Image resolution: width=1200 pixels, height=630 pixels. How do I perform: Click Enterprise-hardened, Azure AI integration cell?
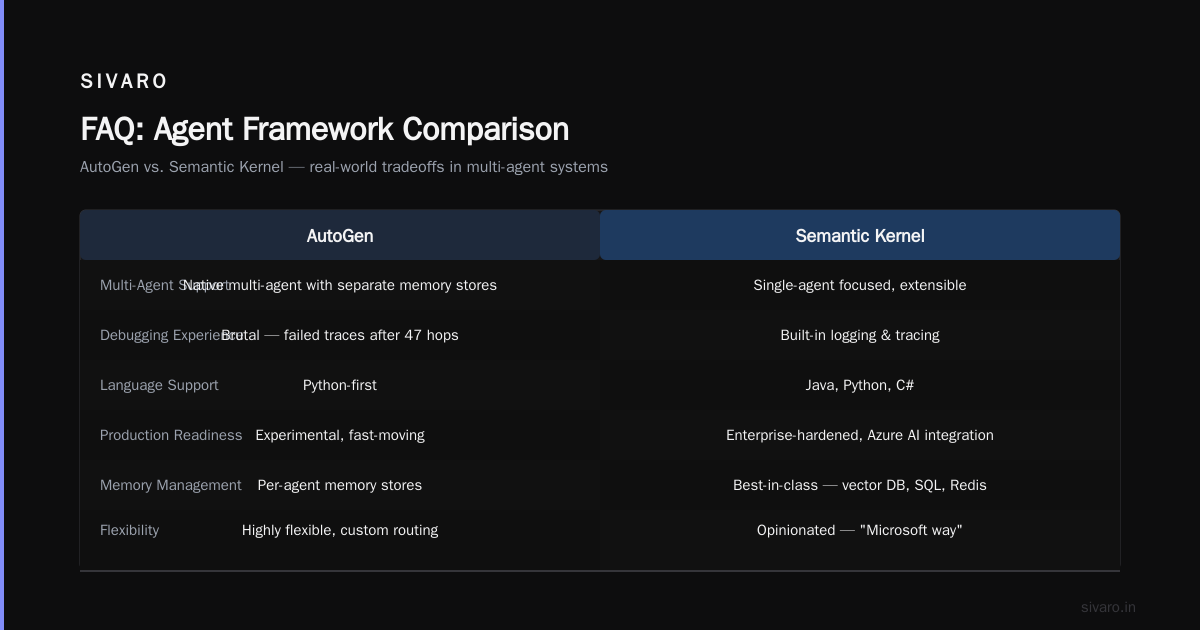coord(860,435)
